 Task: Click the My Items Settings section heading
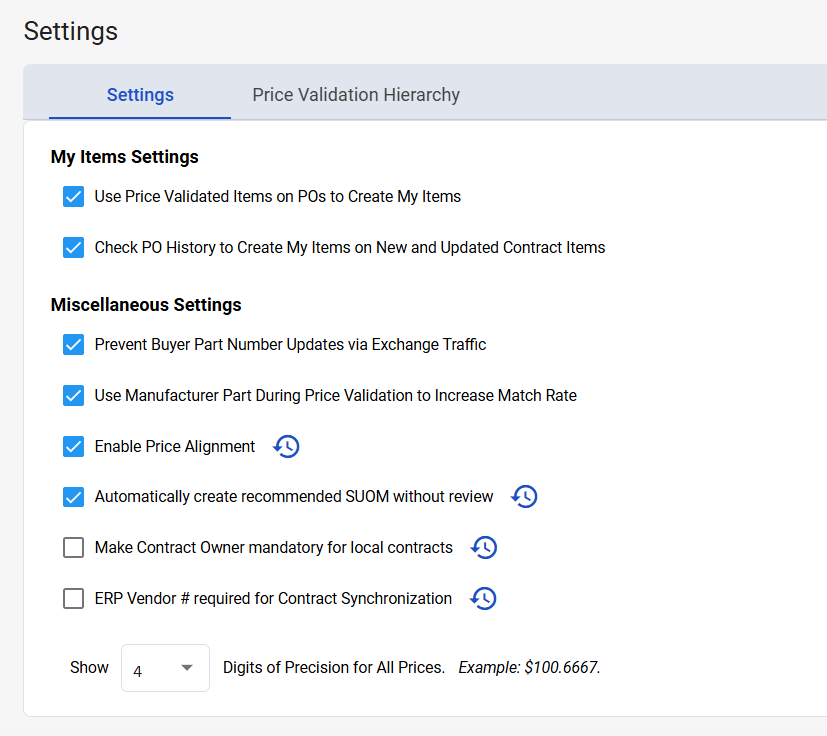(x=124, y=157)
